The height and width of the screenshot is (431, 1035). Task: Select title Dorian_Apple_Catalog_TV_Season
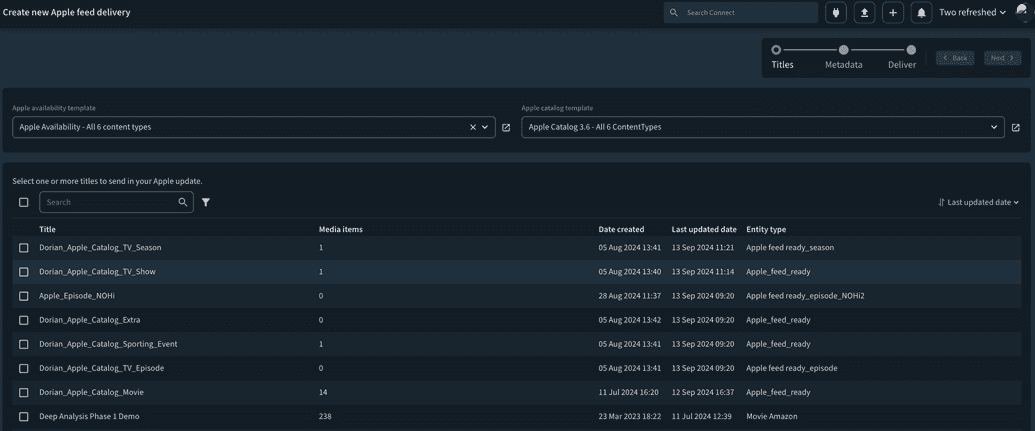point(100,248)
